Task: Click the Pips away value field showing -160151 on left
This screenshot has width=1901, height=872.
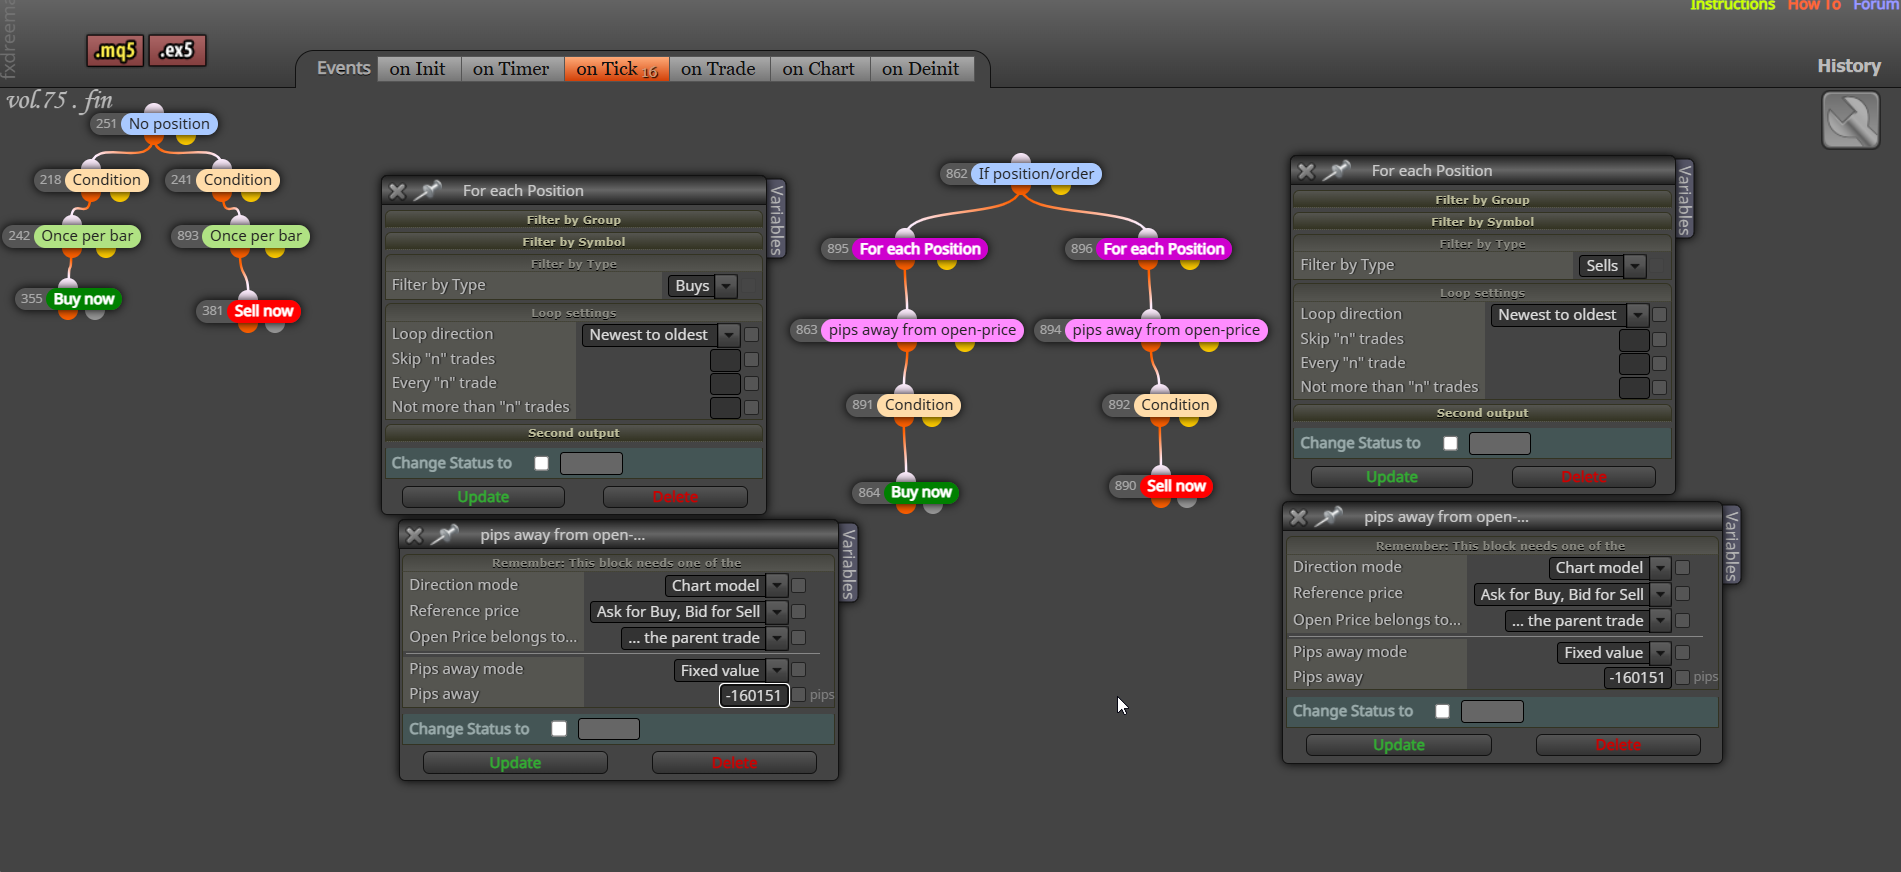Action: (x=754, y=695)
